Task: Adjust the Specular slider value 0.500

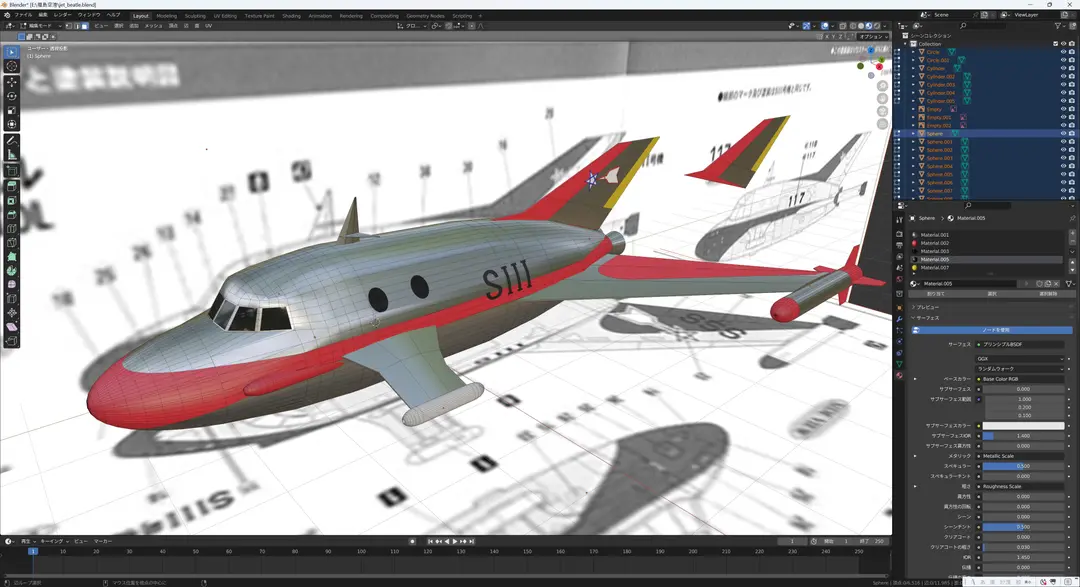Action: [x=1024, y=466]
